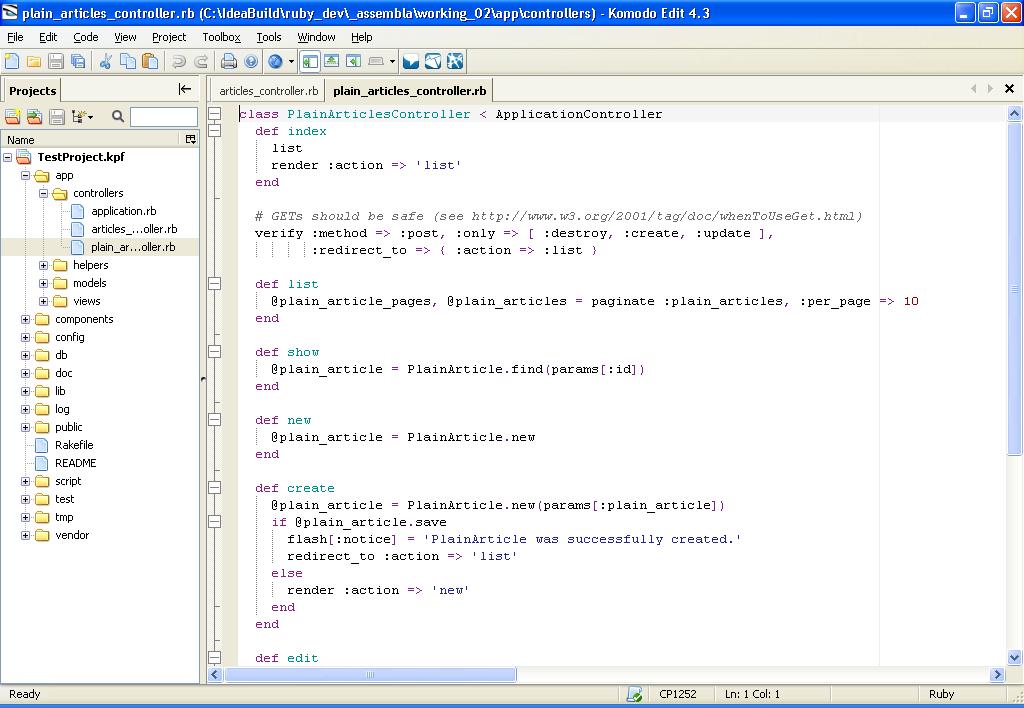Image resolution: width=1024 pixels, height=708 pixels.
Task: Open Help via question mark icon
Action: coord(251,61)
